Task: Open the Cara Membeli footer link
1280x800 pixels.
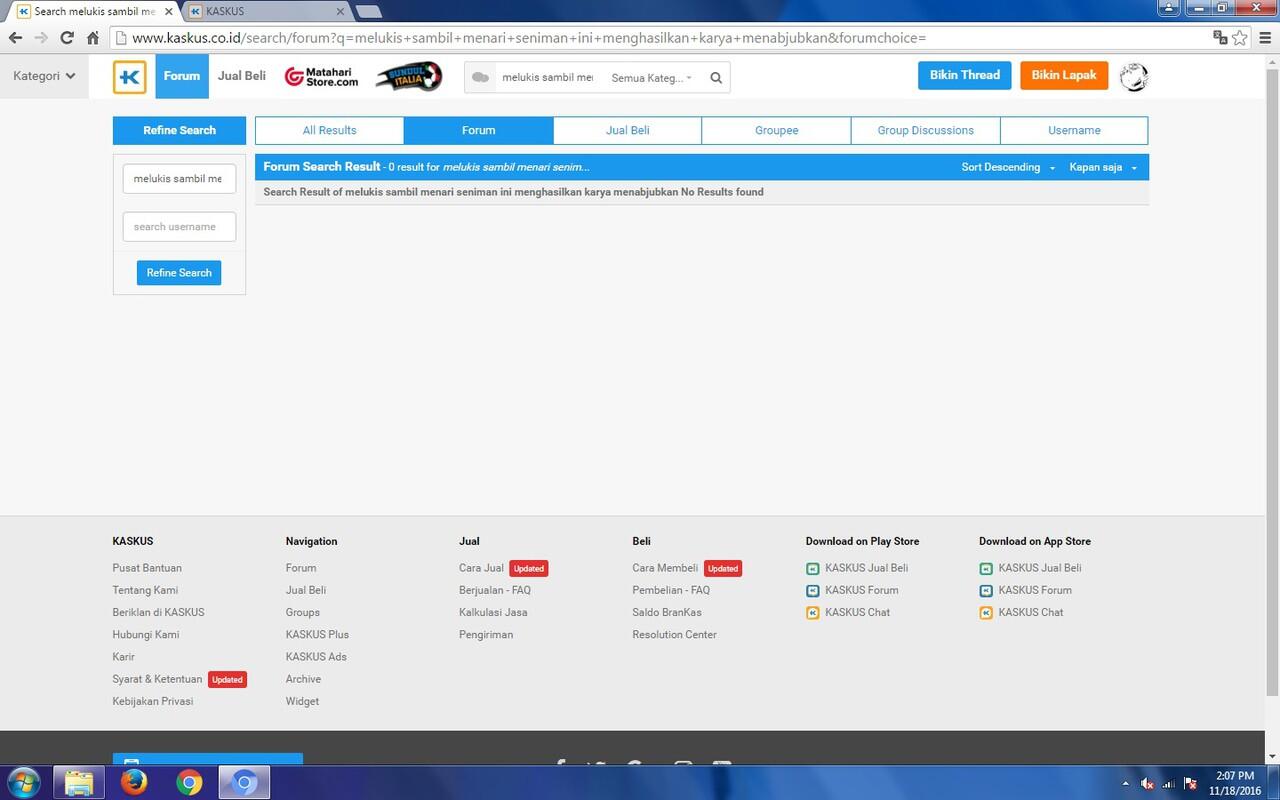Action: click(665, 568)
